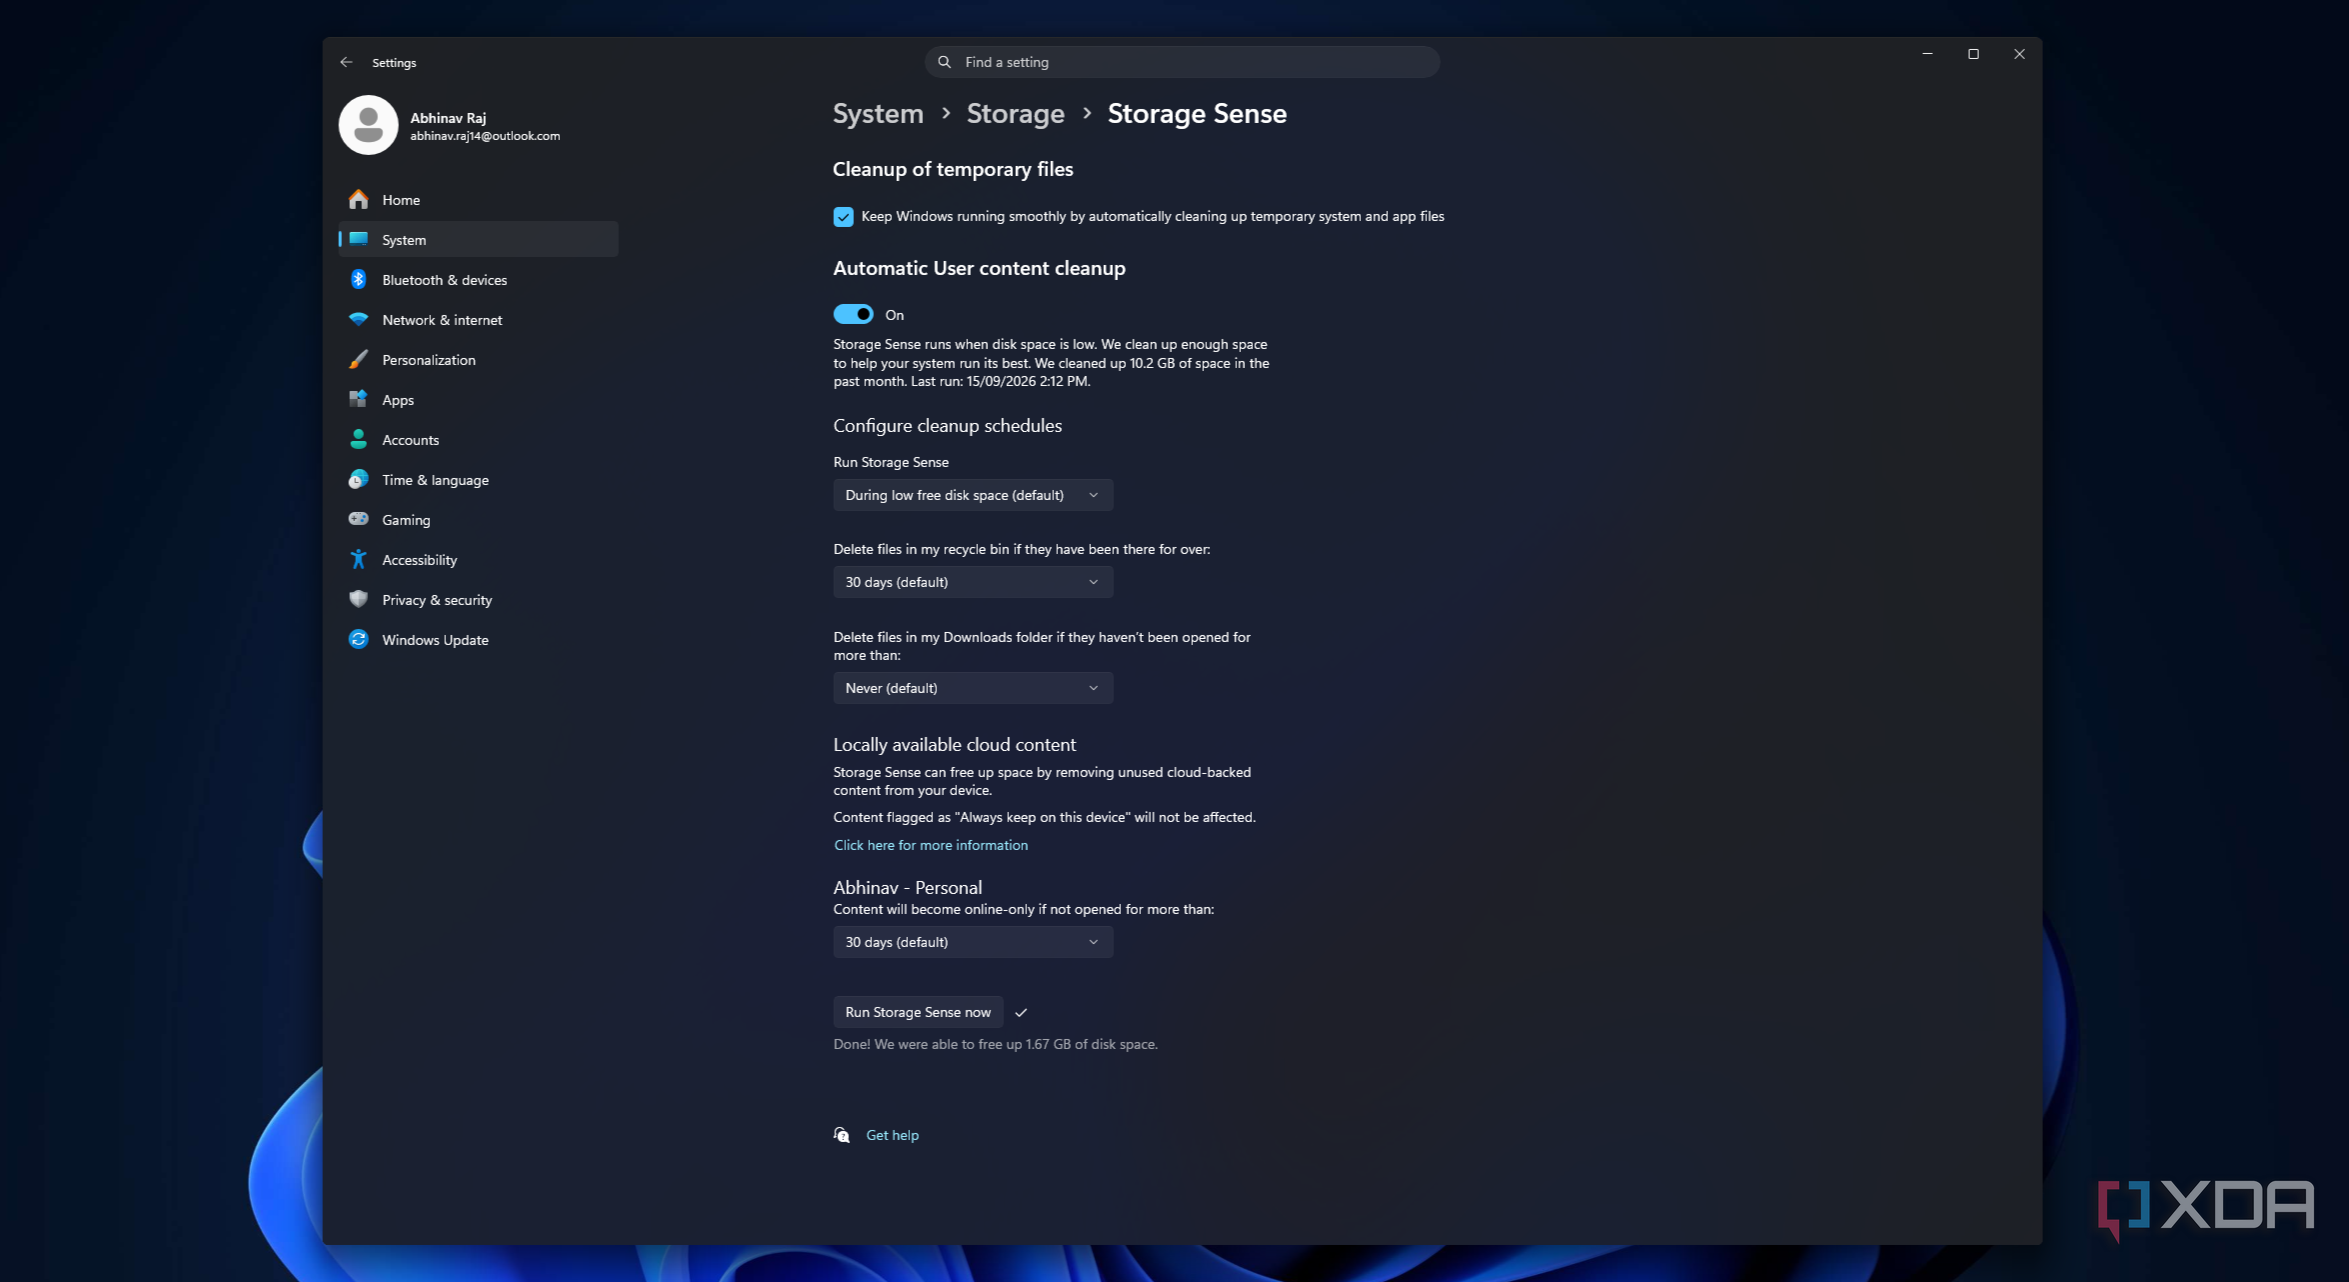Screen dimensions: 2349x1282
Task: Click the abhinav.raj14@outlook.com email text
Action: [x=485, y=136]
